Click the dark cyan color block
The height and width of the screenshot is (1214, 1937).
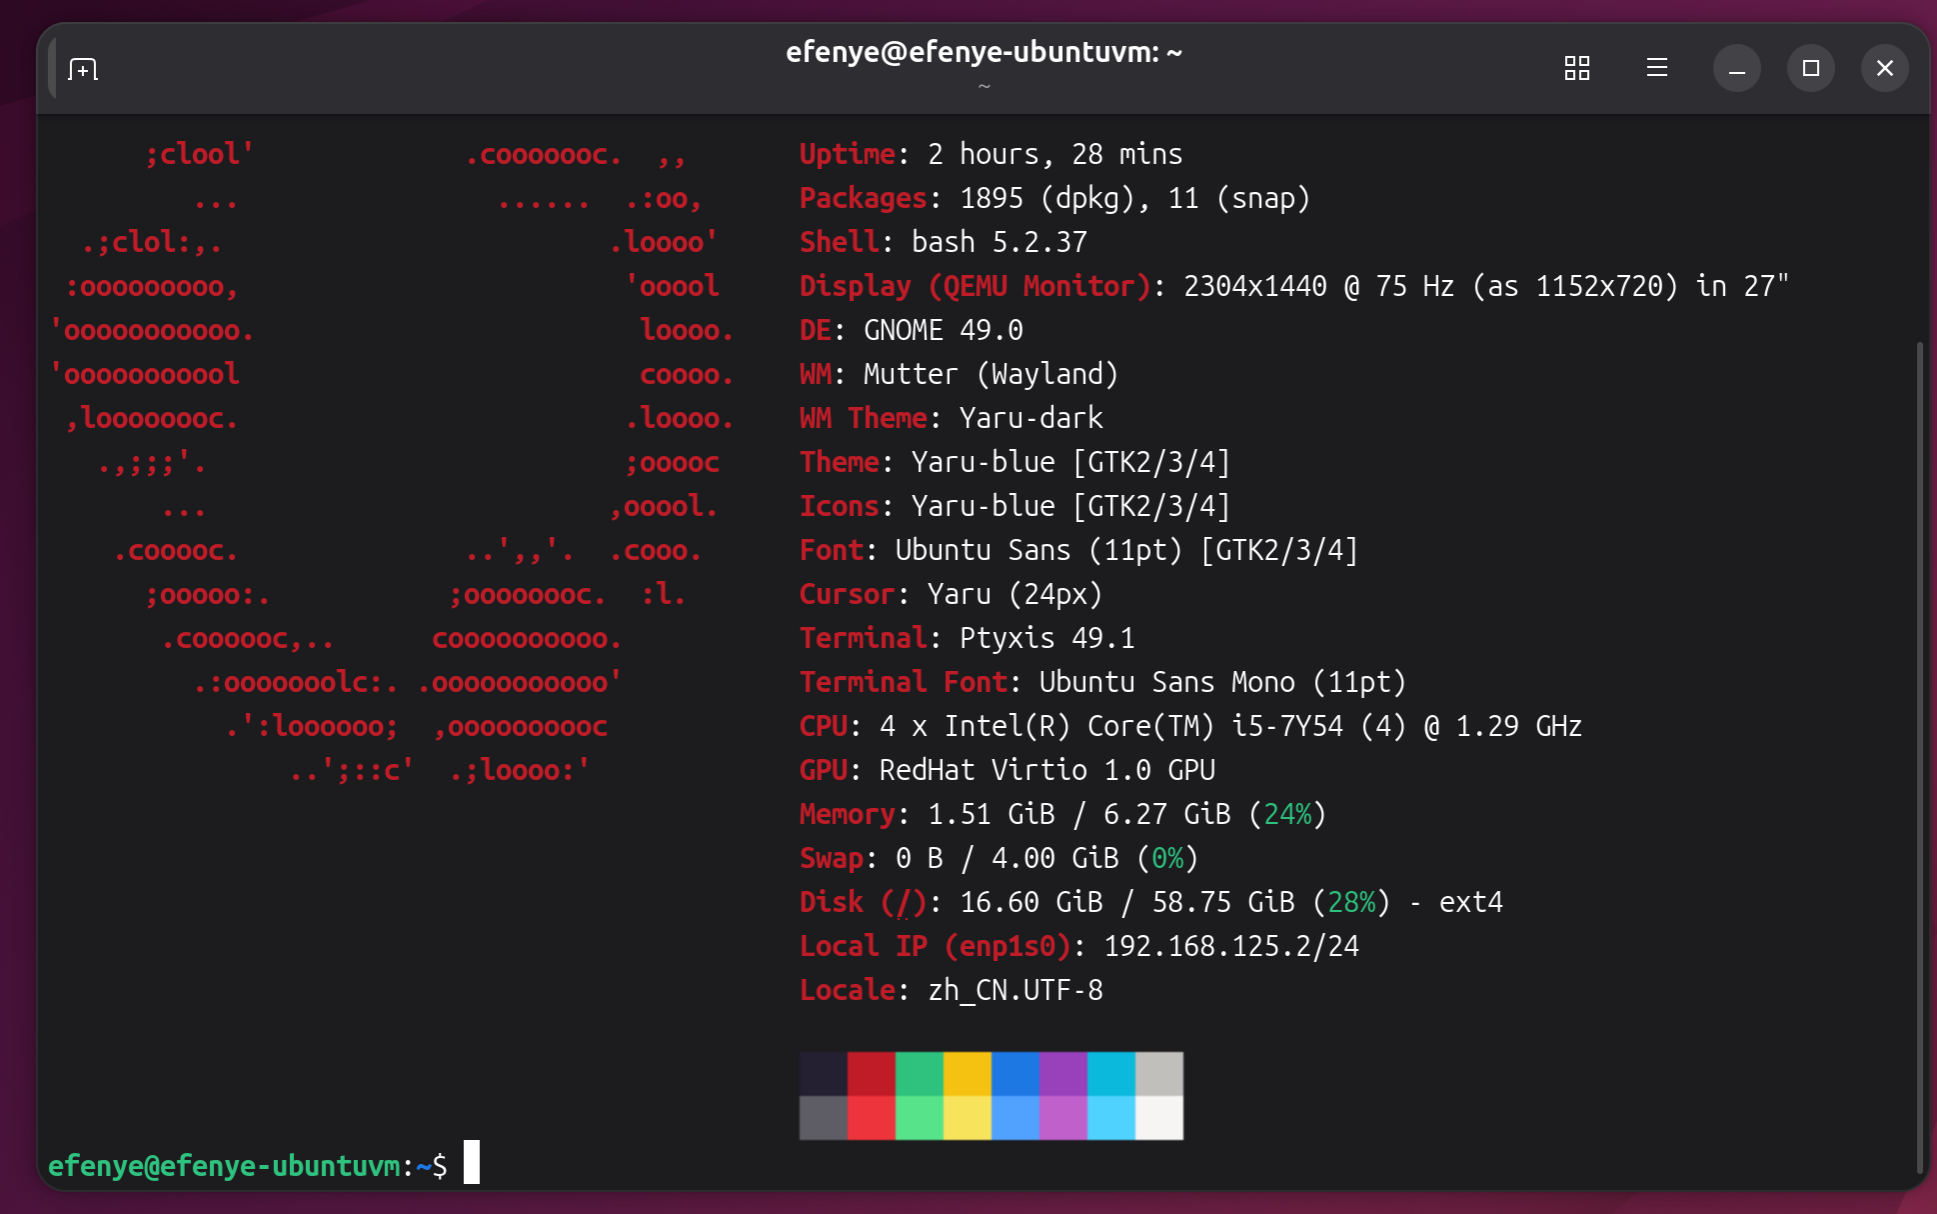click(1111, 1074)
